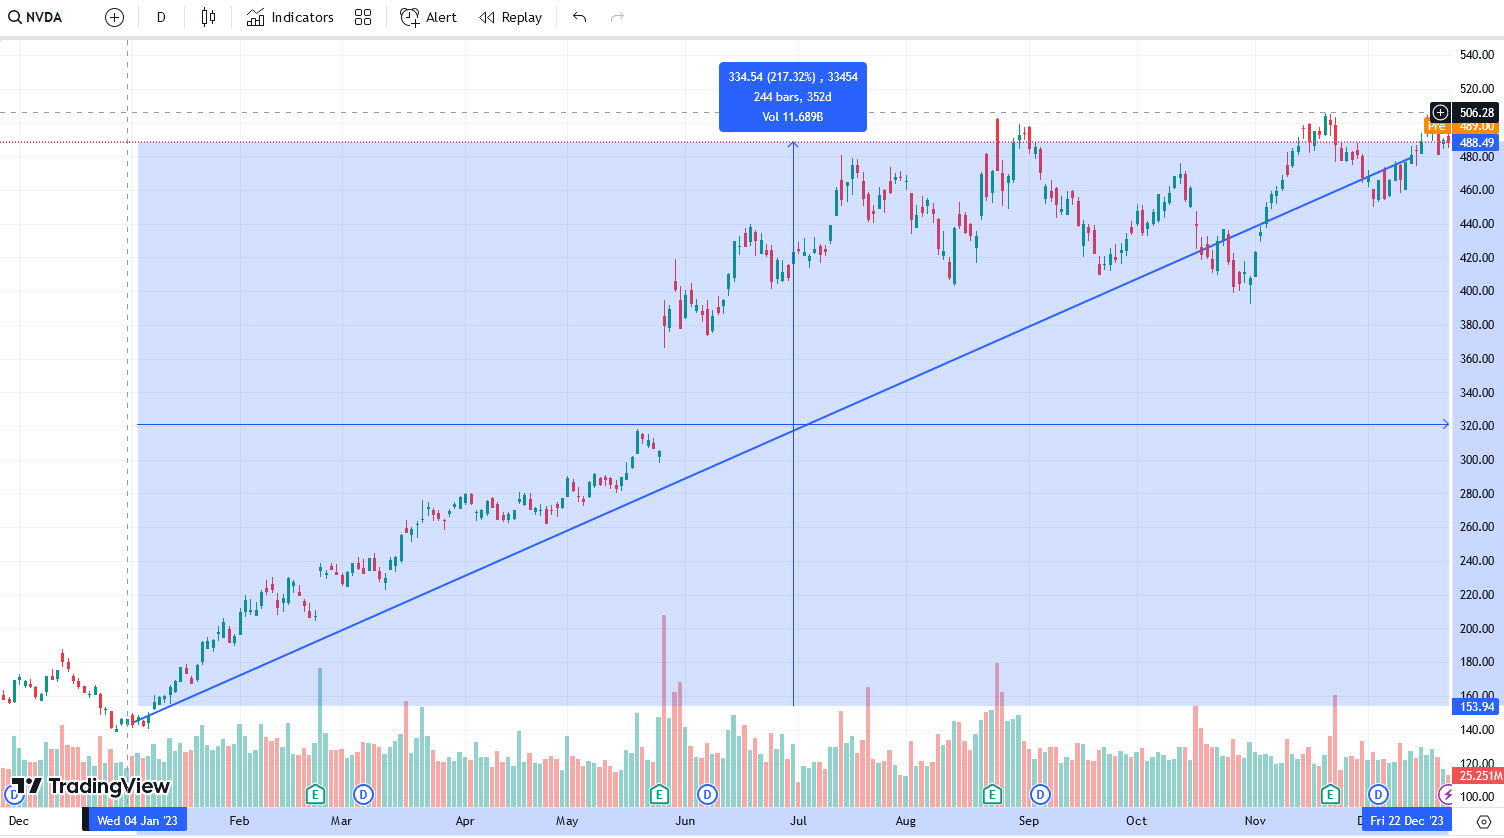
Task: Undo the last chart action
Action: coord(580,17)
